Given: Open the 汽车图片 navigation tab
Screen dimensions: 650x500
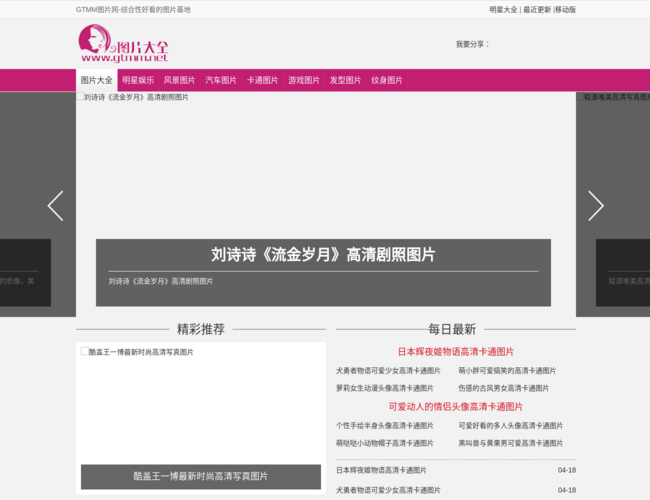Looking at the screenshot, I should tap(221, 80).
